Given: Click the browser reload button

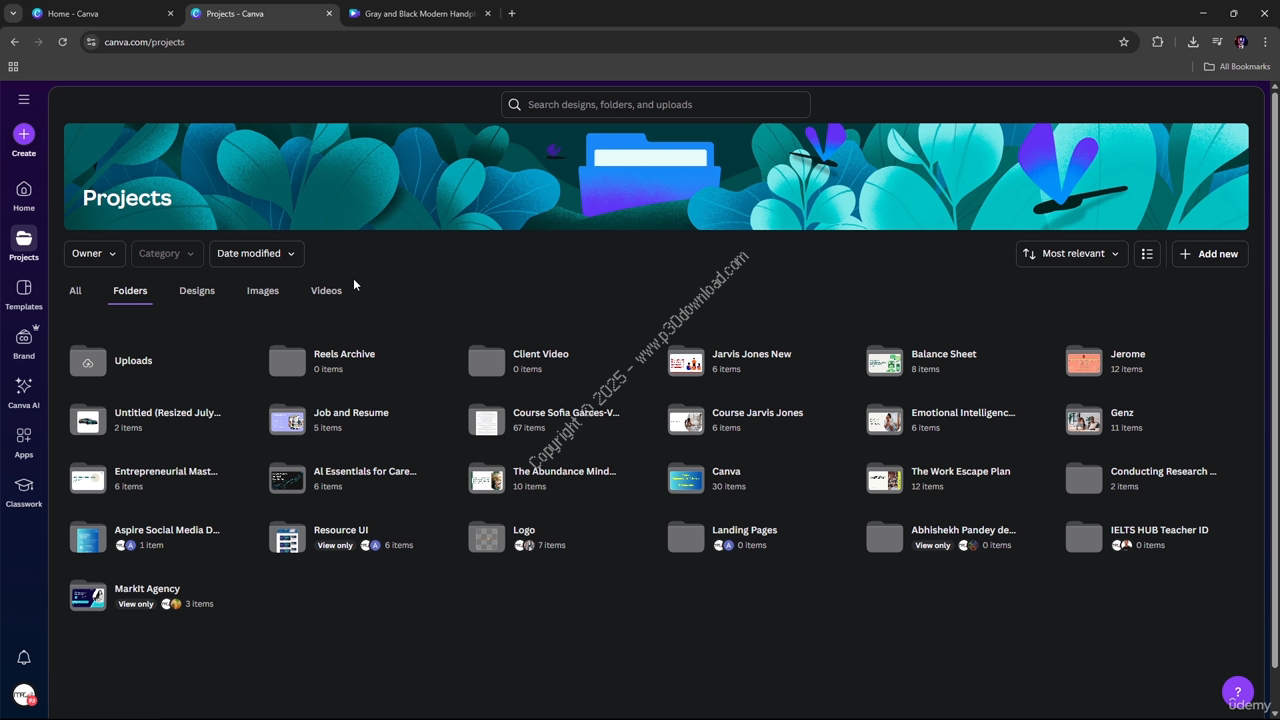Looking at the screenshot, I should click(62, 42).
